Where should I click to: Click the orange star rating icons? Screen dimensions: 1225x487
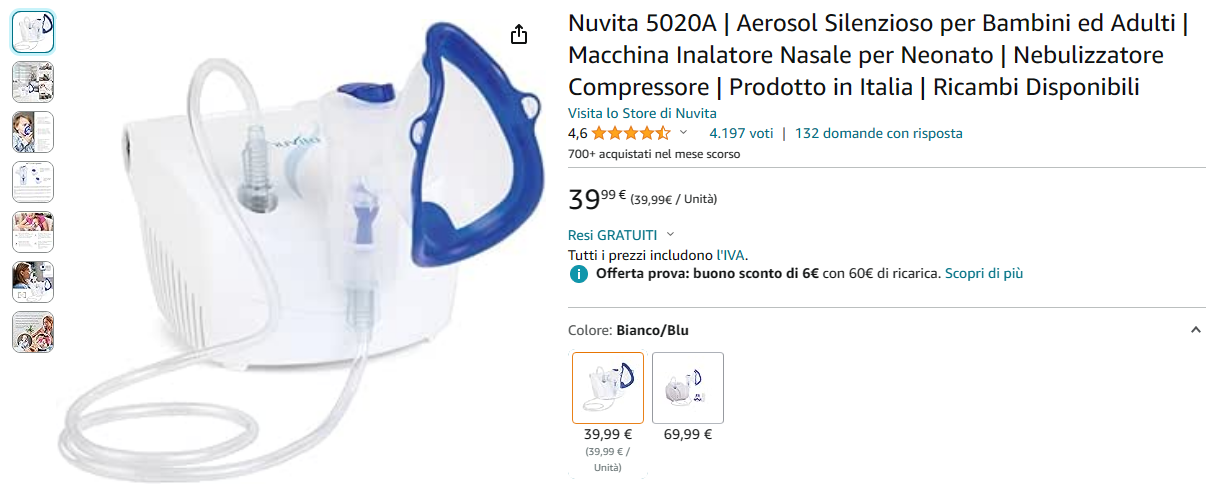click(630, 133)
